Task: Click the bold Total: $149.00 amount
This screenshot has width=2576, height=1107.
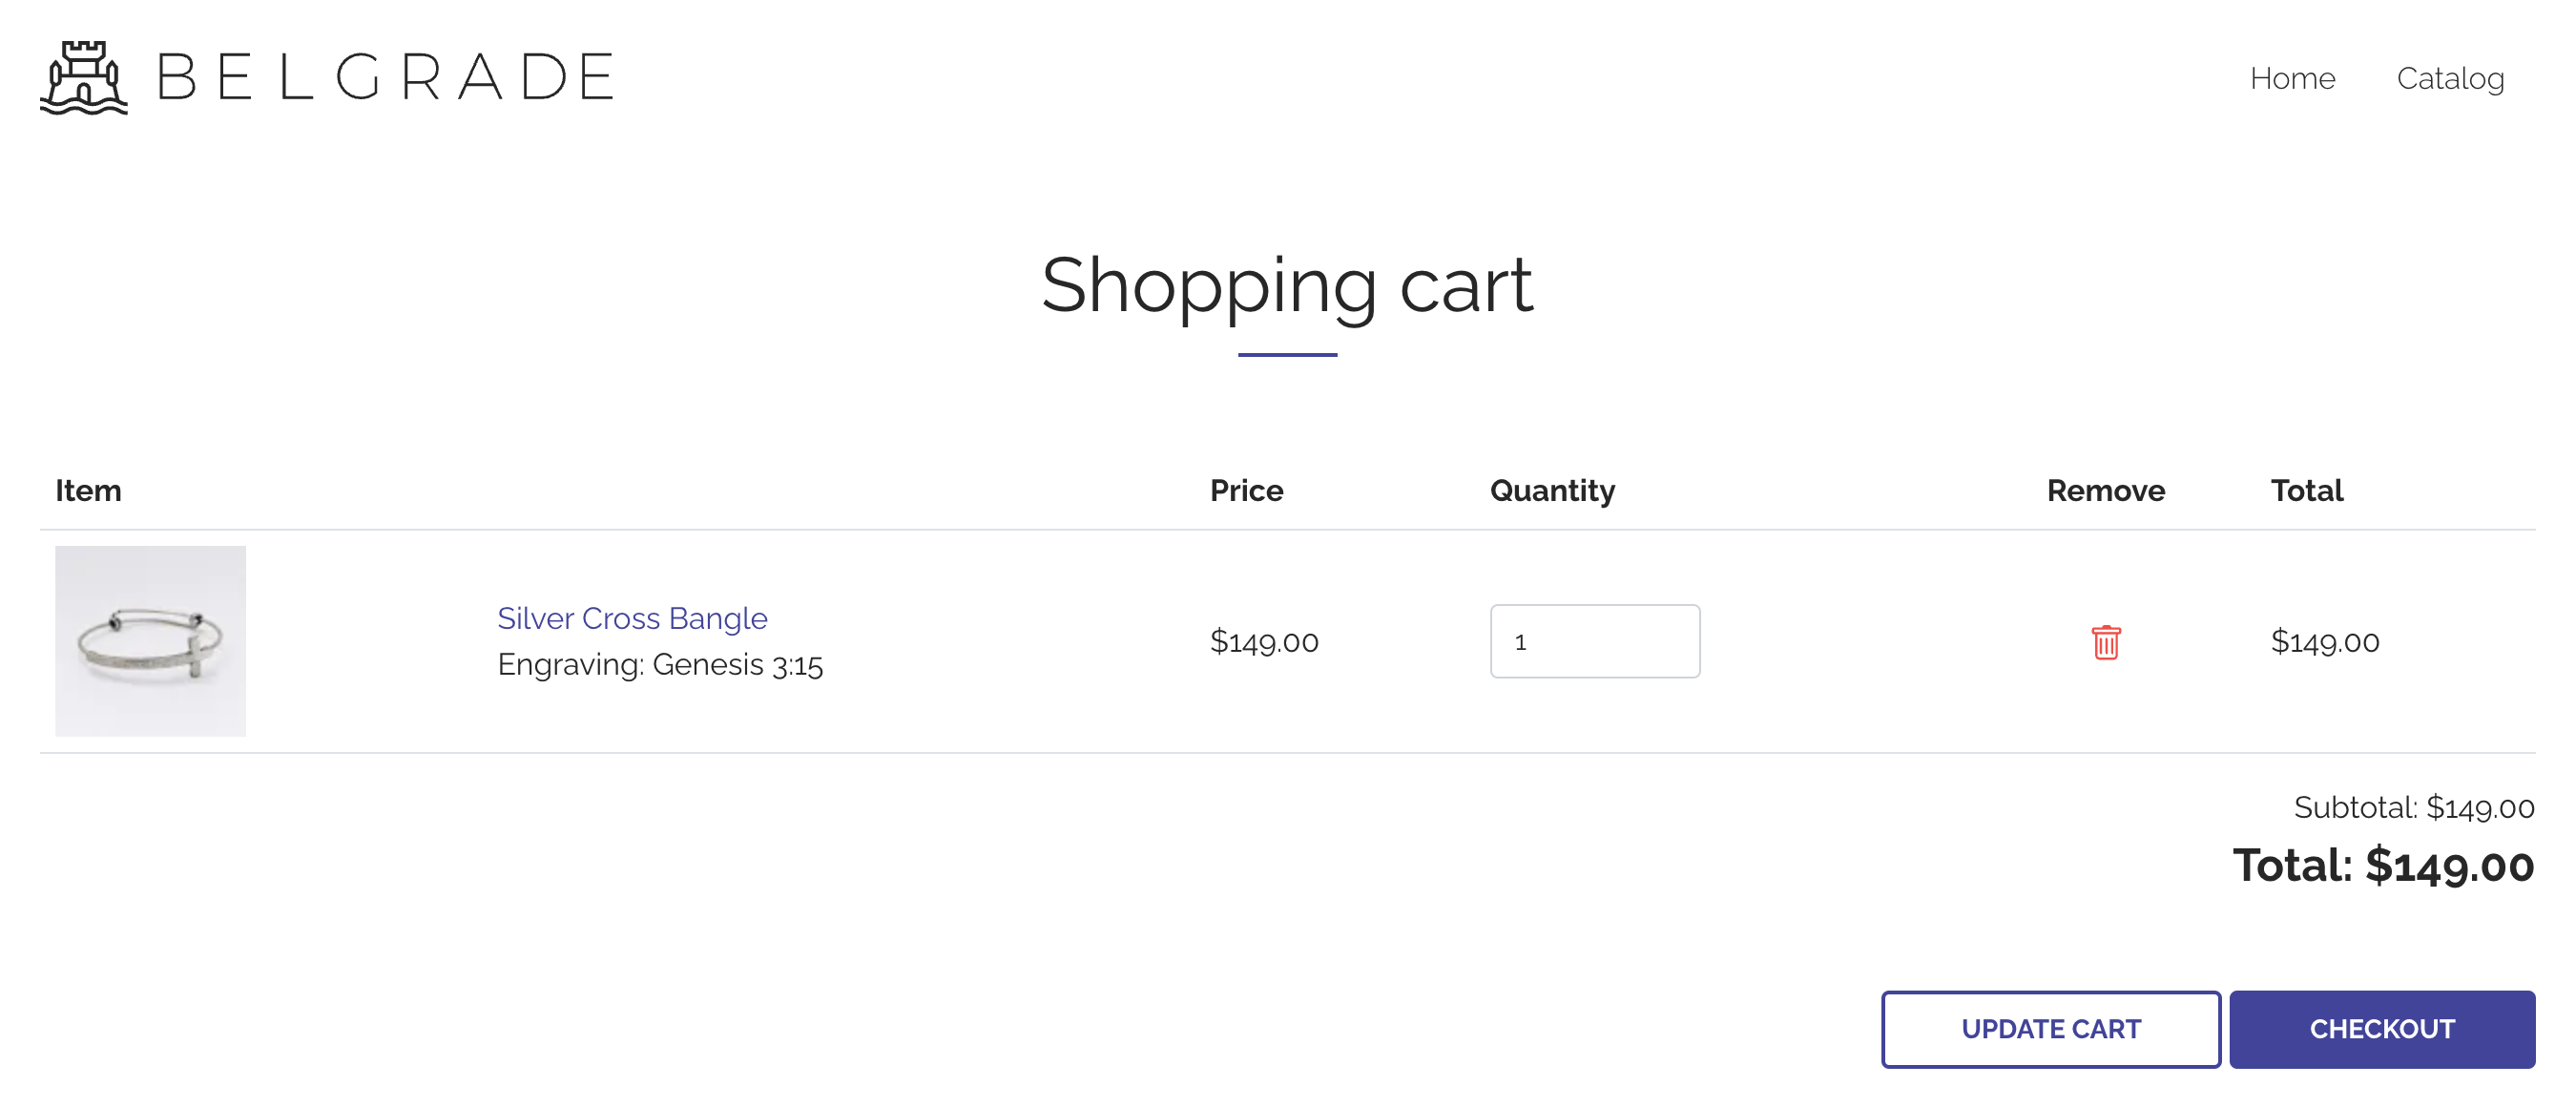Action: coord(2383,865)
